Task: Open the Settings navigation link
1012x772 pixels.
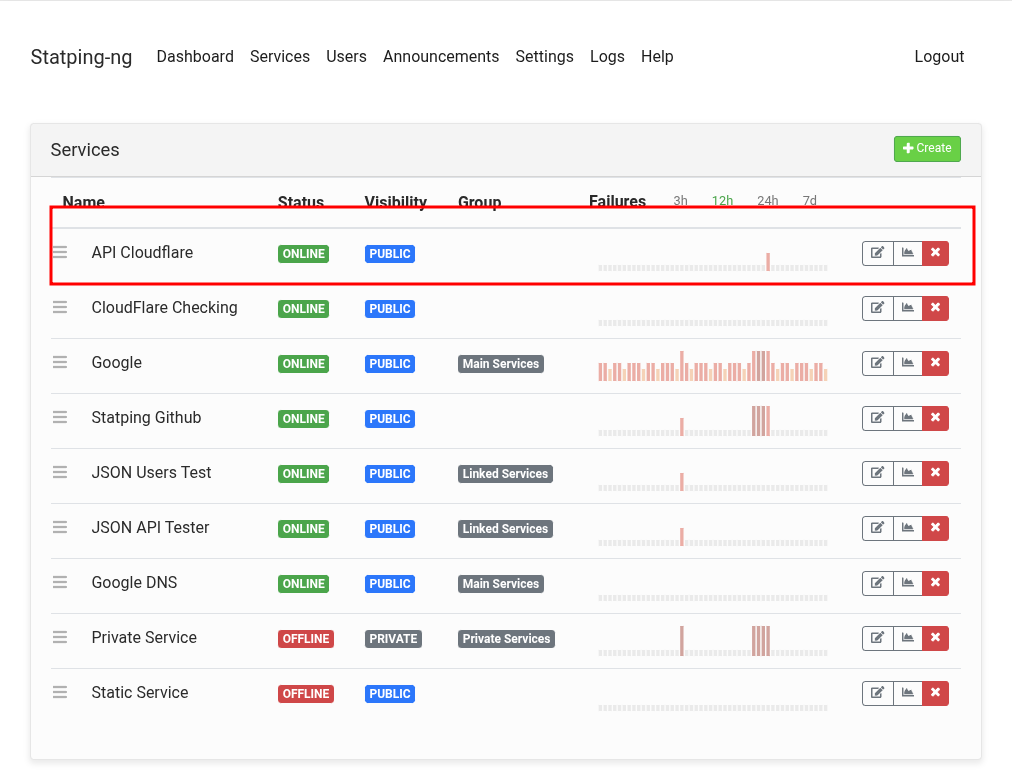Action: [x=544, y=57]
